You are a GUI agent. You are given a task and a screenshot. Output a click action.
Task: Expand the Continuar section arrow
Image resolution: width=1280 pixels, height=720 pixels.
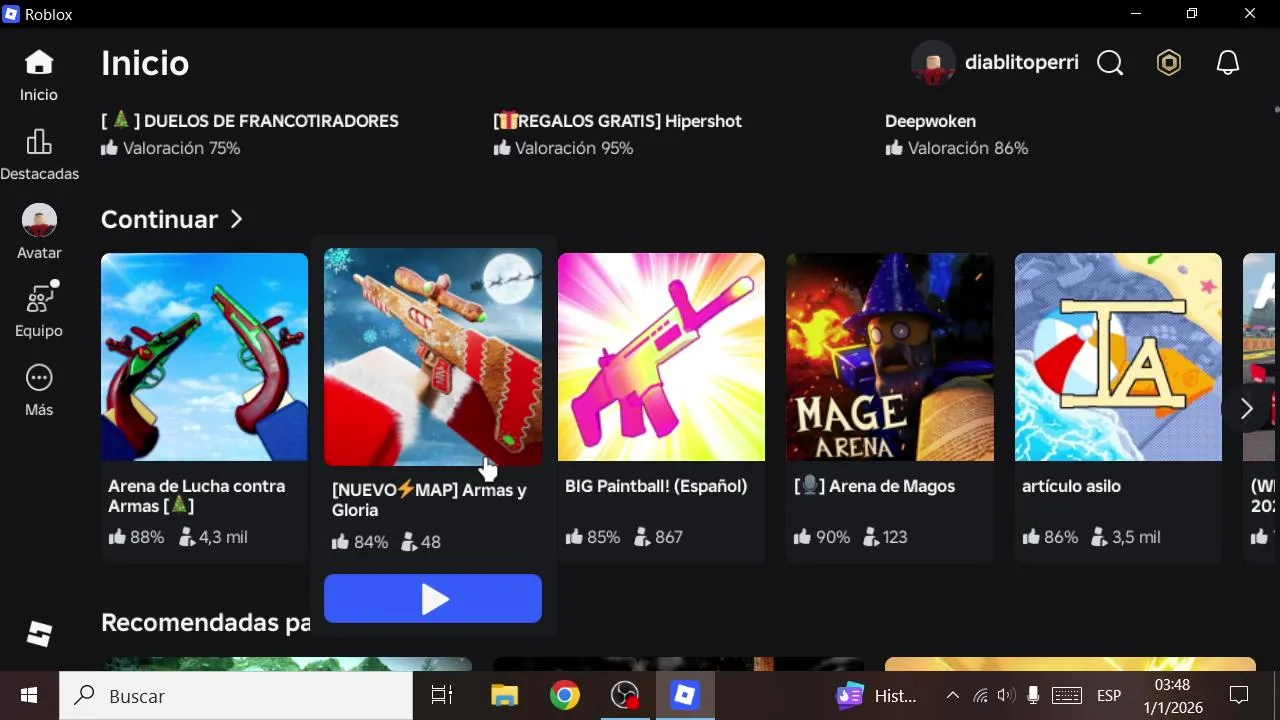pyautogui.click(x=236, y=219)
